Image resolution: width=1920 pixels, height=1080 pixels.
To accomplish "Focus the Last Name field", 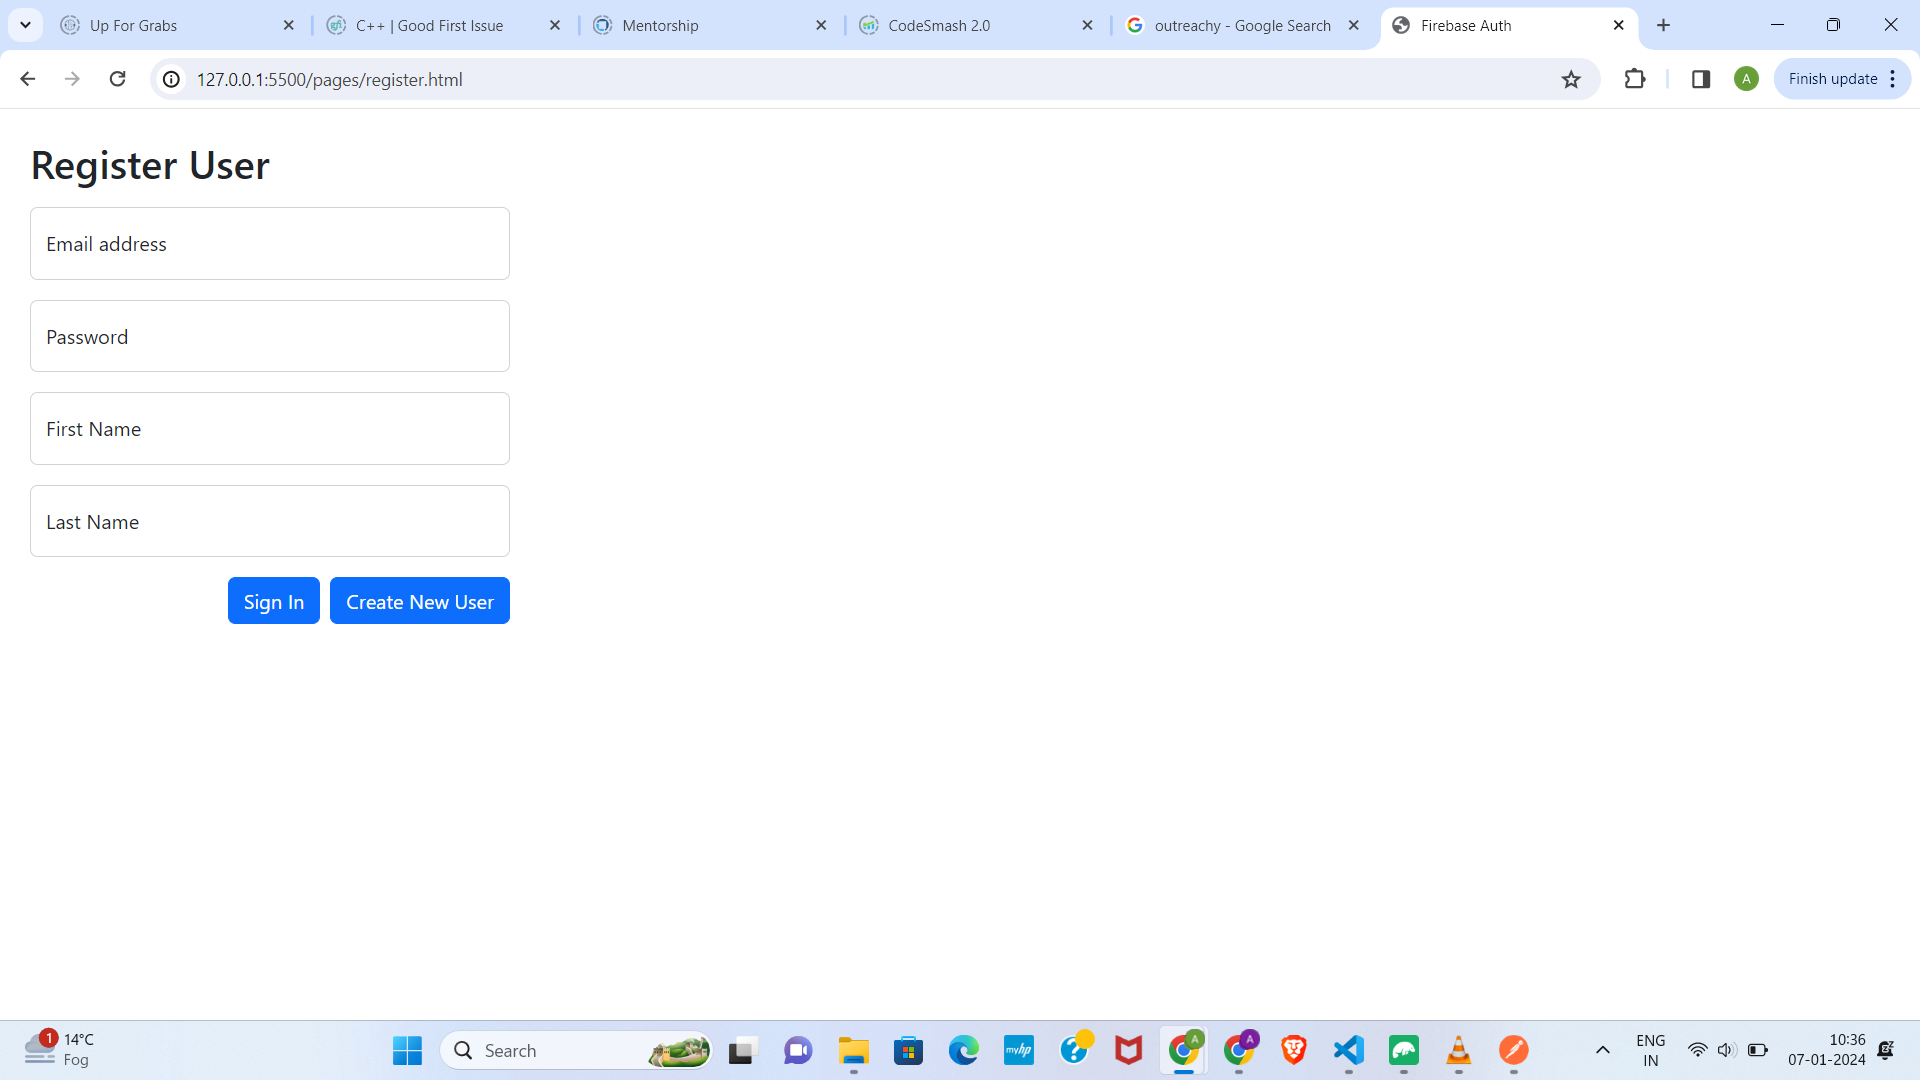I will coord(270,522).
